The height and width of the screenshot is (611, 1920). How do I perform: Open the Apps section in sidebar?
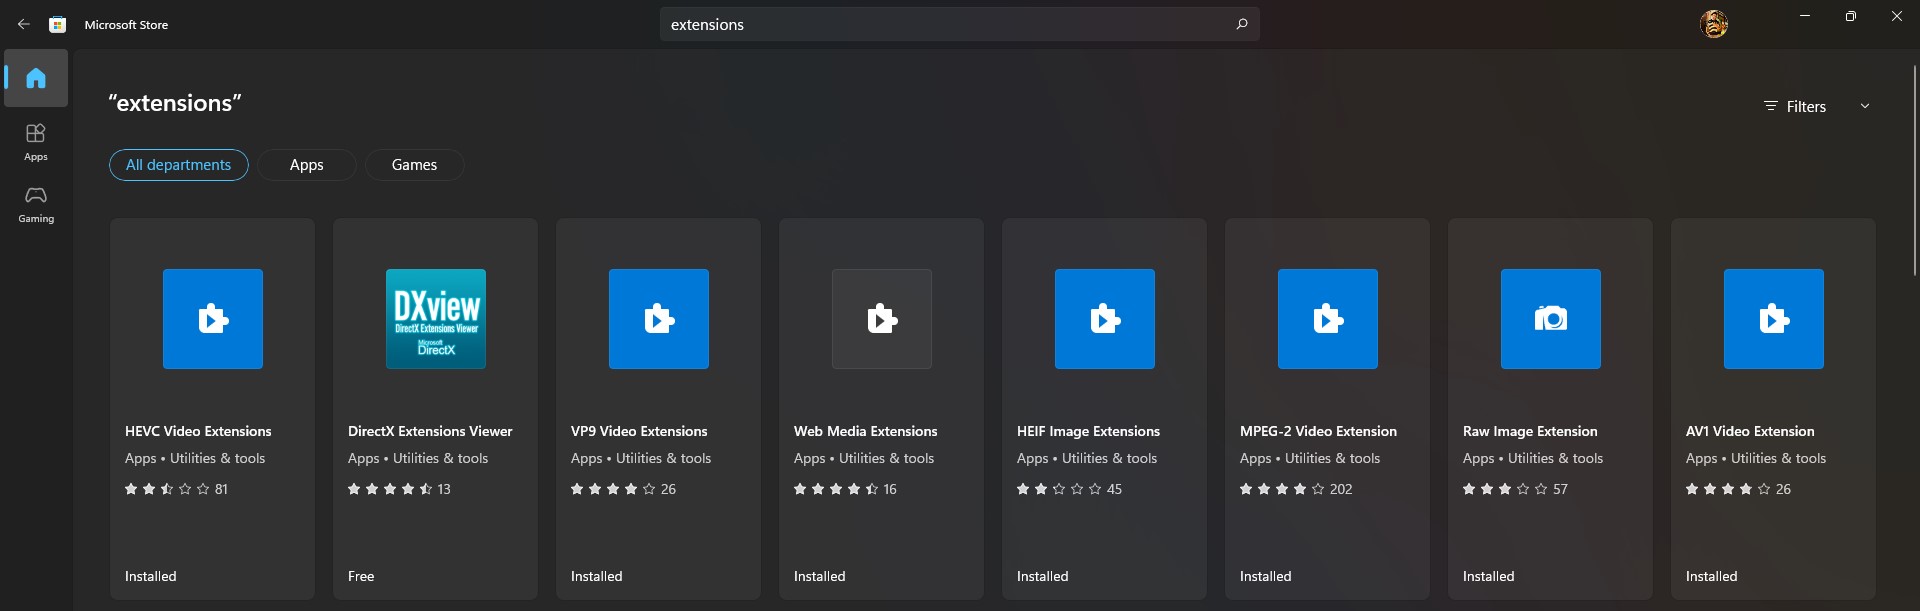36,142
